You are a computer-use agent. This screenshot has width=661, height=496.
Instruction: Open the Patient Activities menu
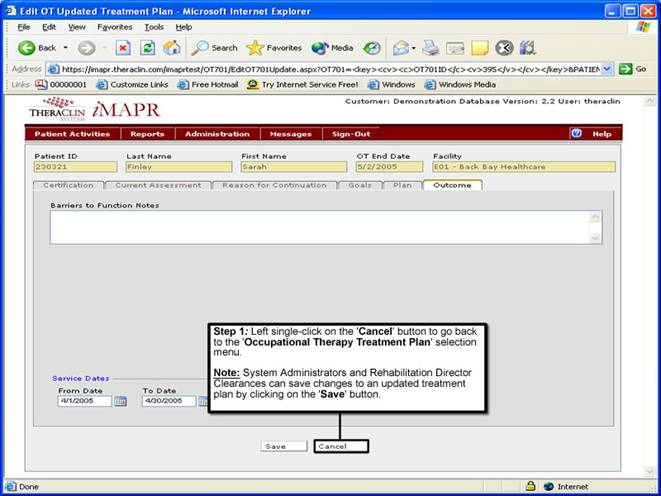[x=72, y=133]
